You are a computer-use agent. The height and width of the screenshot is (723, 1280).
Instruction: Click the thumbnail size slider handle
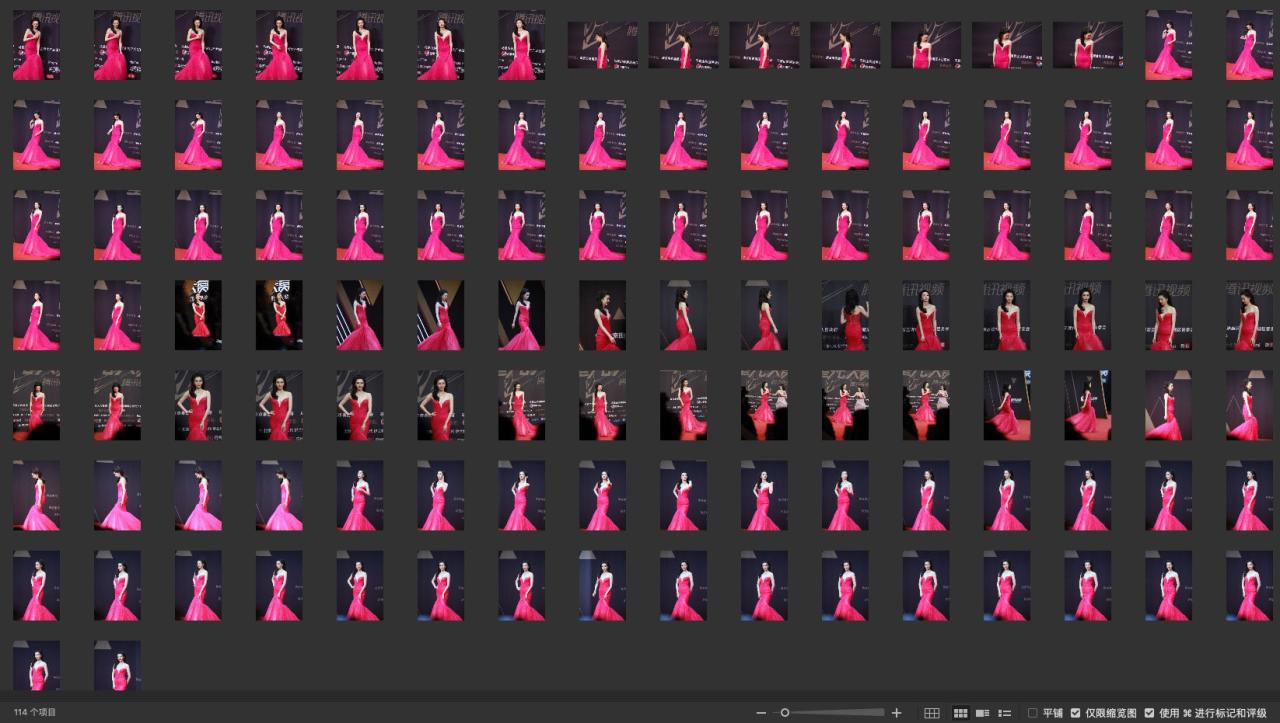coord(785,713)
